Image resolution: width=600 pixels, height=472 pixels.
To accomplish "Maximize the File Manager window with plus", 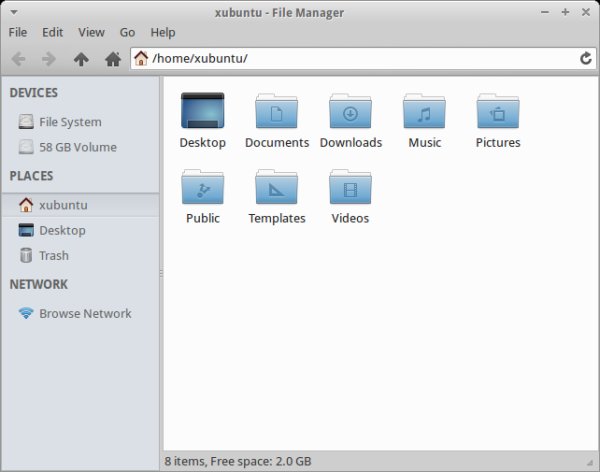I will pos(565,12).
